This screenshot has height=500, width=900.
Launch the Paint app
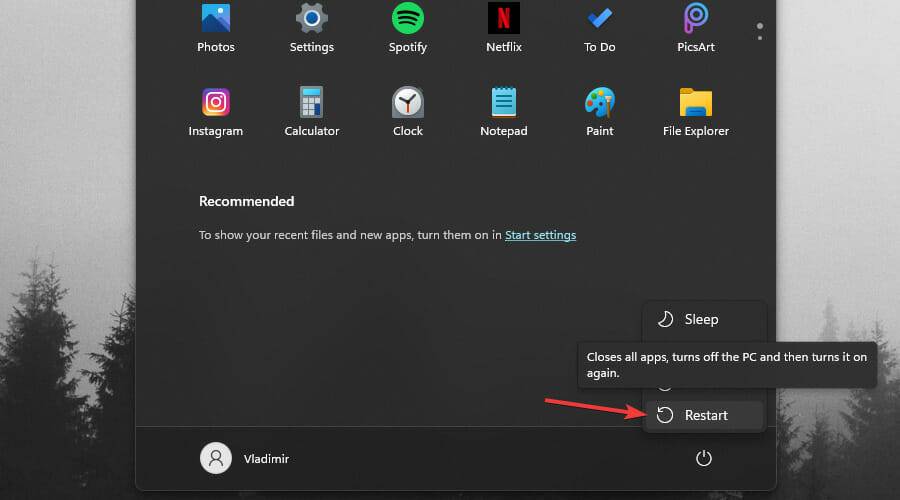[599, 111]
